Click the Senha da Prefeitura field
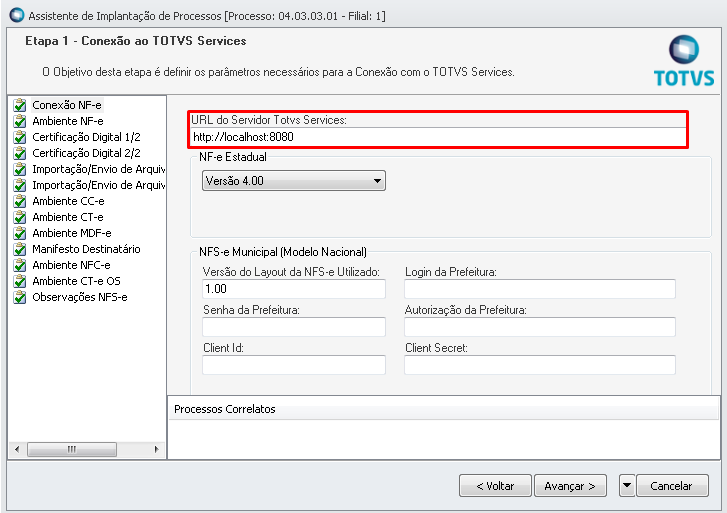The height and width of the screenshot is (513, 727). 293,327
